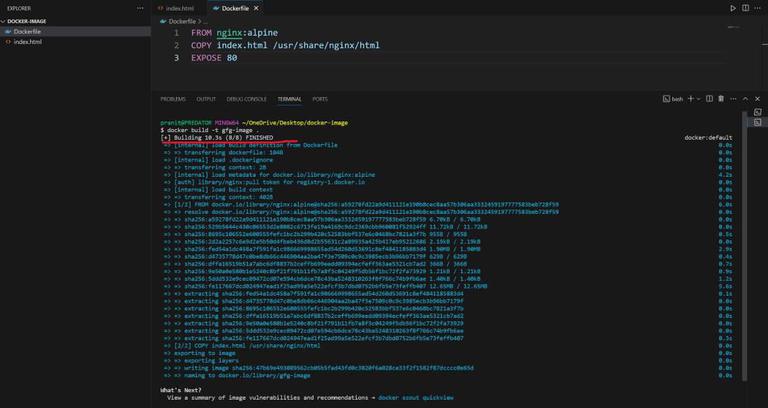Click the 'transferring dockerfile' terminal line

tap(223, 153)
